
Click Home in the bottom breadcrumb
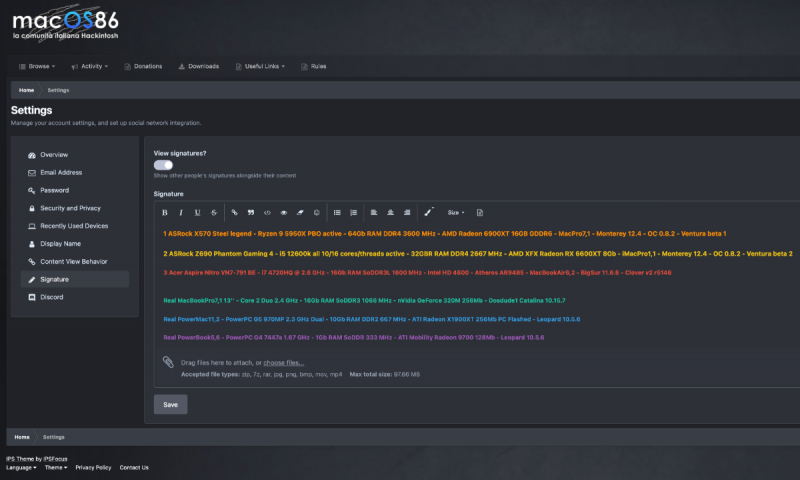(x=22, y=437)
